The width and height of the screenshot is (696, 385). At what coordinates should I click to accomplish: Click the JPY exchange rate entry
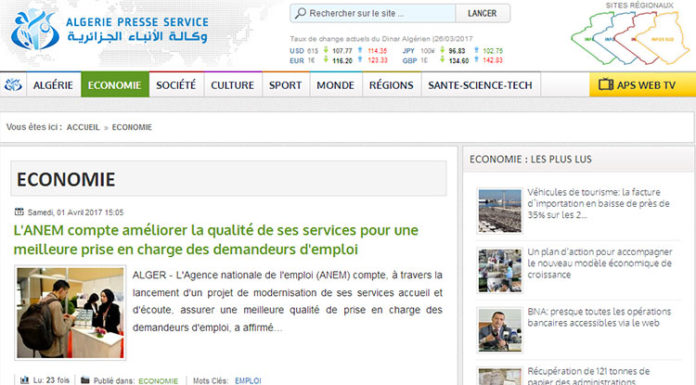tap(453, 51)
